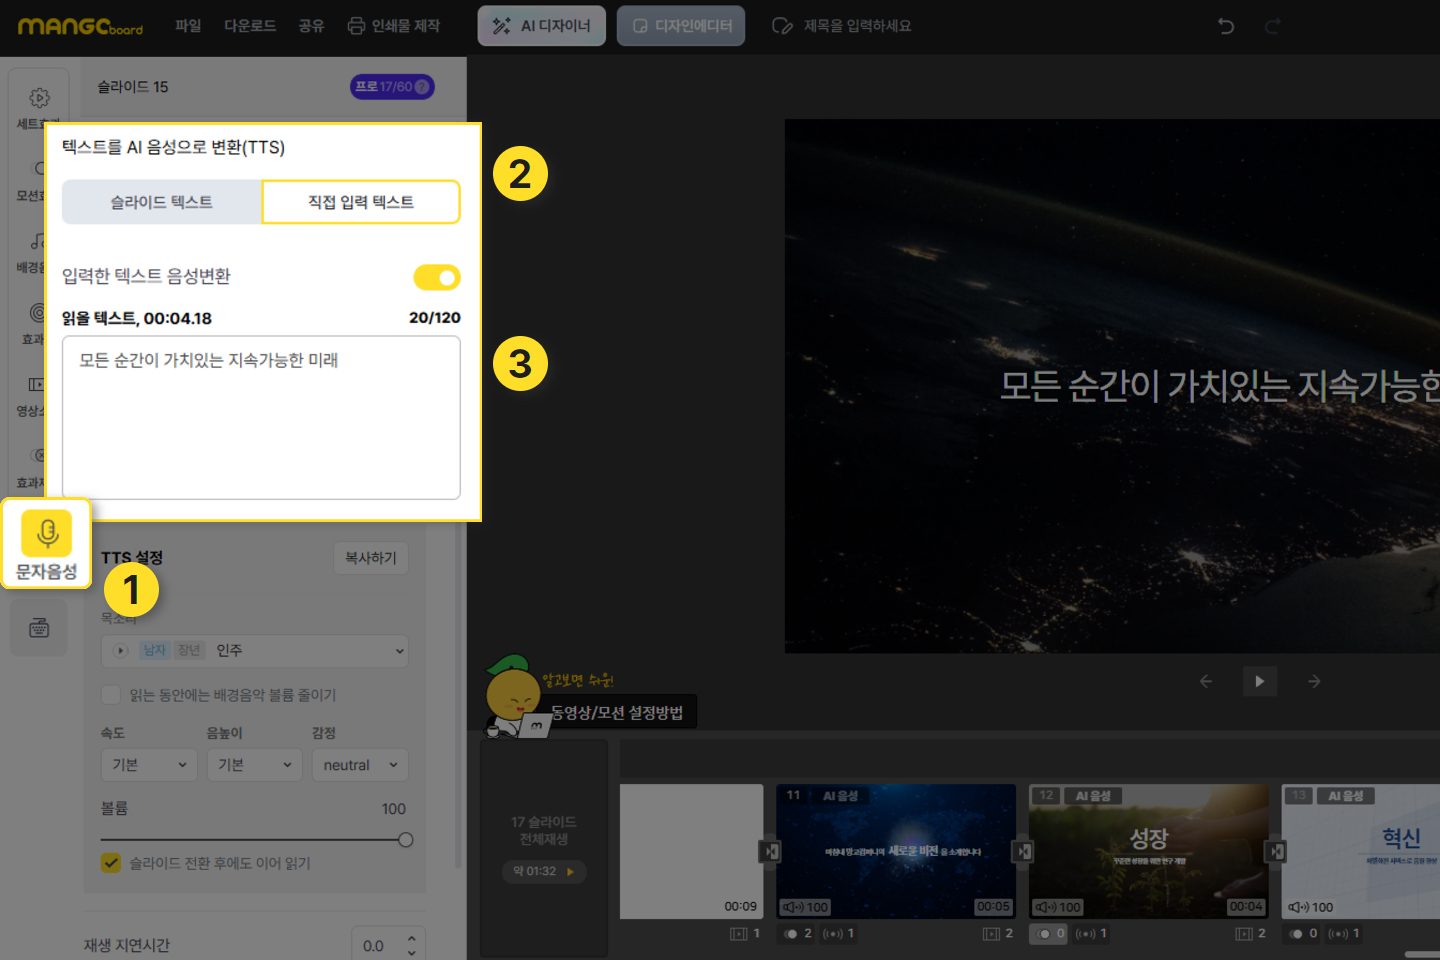Open the 다운로드 menu
Screen dimensions: 1440x960
pyautogui.click(x=250, y=26)
